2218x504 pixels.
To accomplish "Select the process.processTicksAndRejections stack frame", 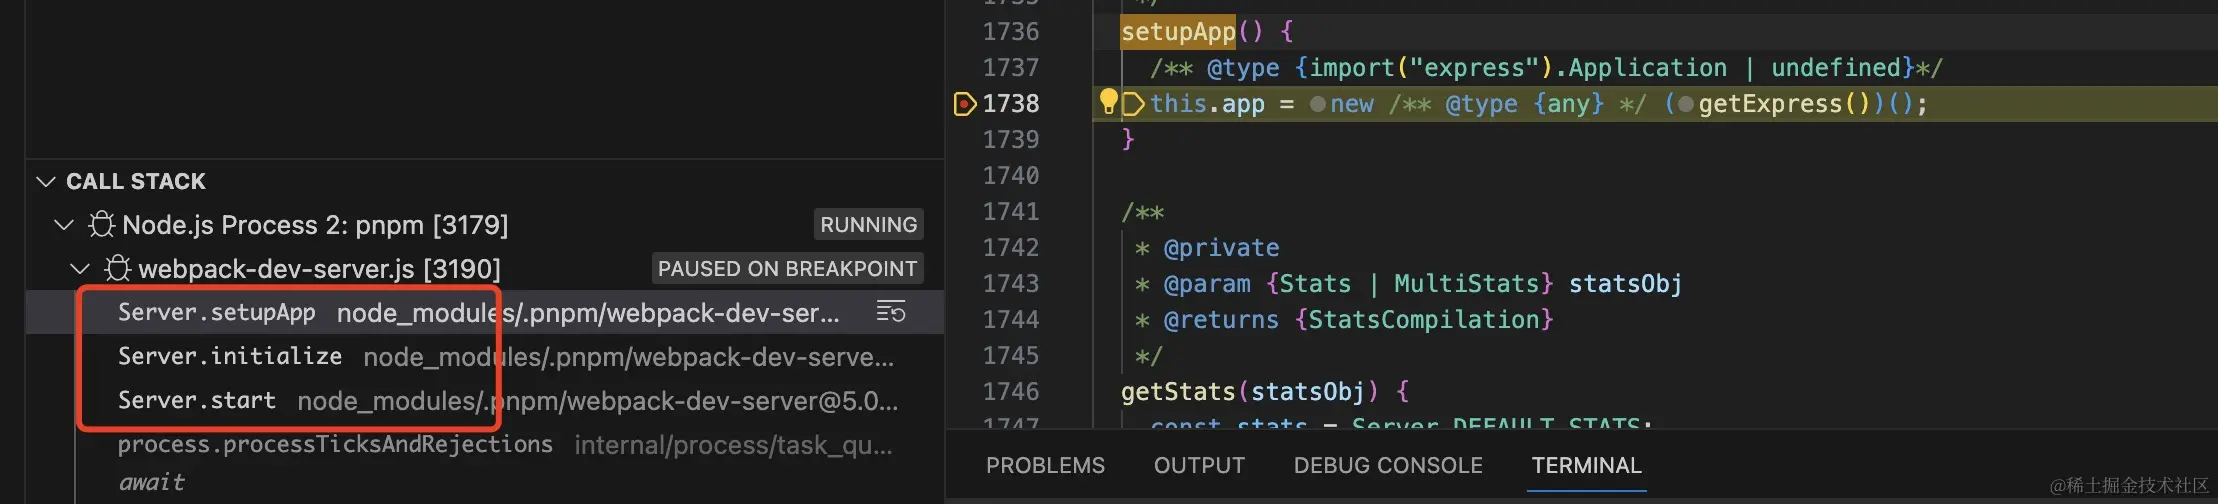I will click(335, 445).
